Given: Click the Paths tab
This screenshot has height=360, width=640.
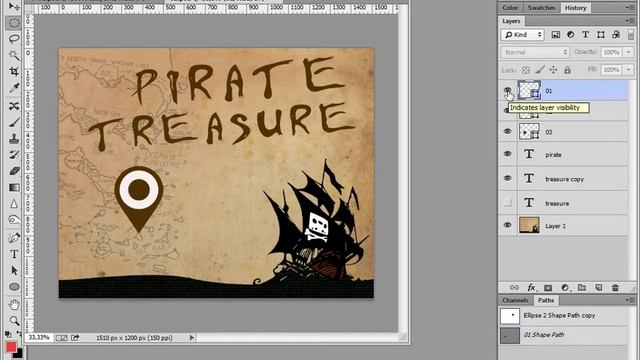Looking at the screenshot, I should click(546, 300).
